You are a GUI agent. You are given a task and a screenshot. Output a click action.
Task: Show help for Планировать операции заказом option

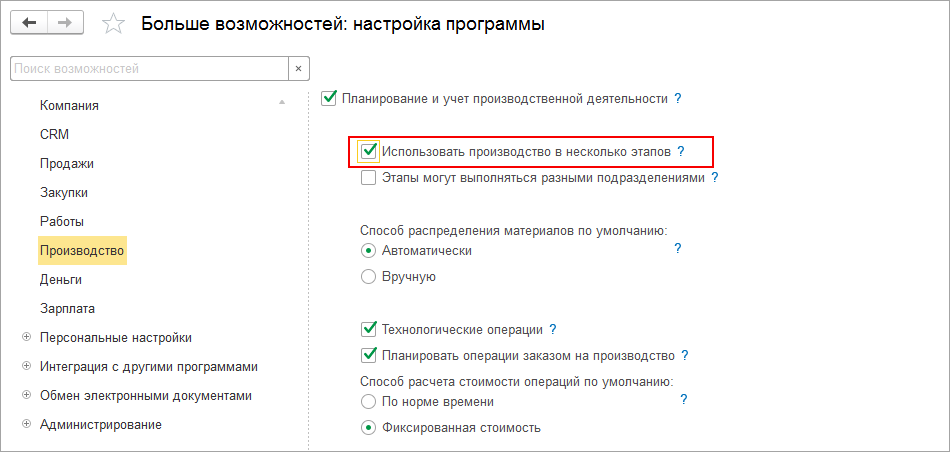pyautogui.click(x=685, y=355)
